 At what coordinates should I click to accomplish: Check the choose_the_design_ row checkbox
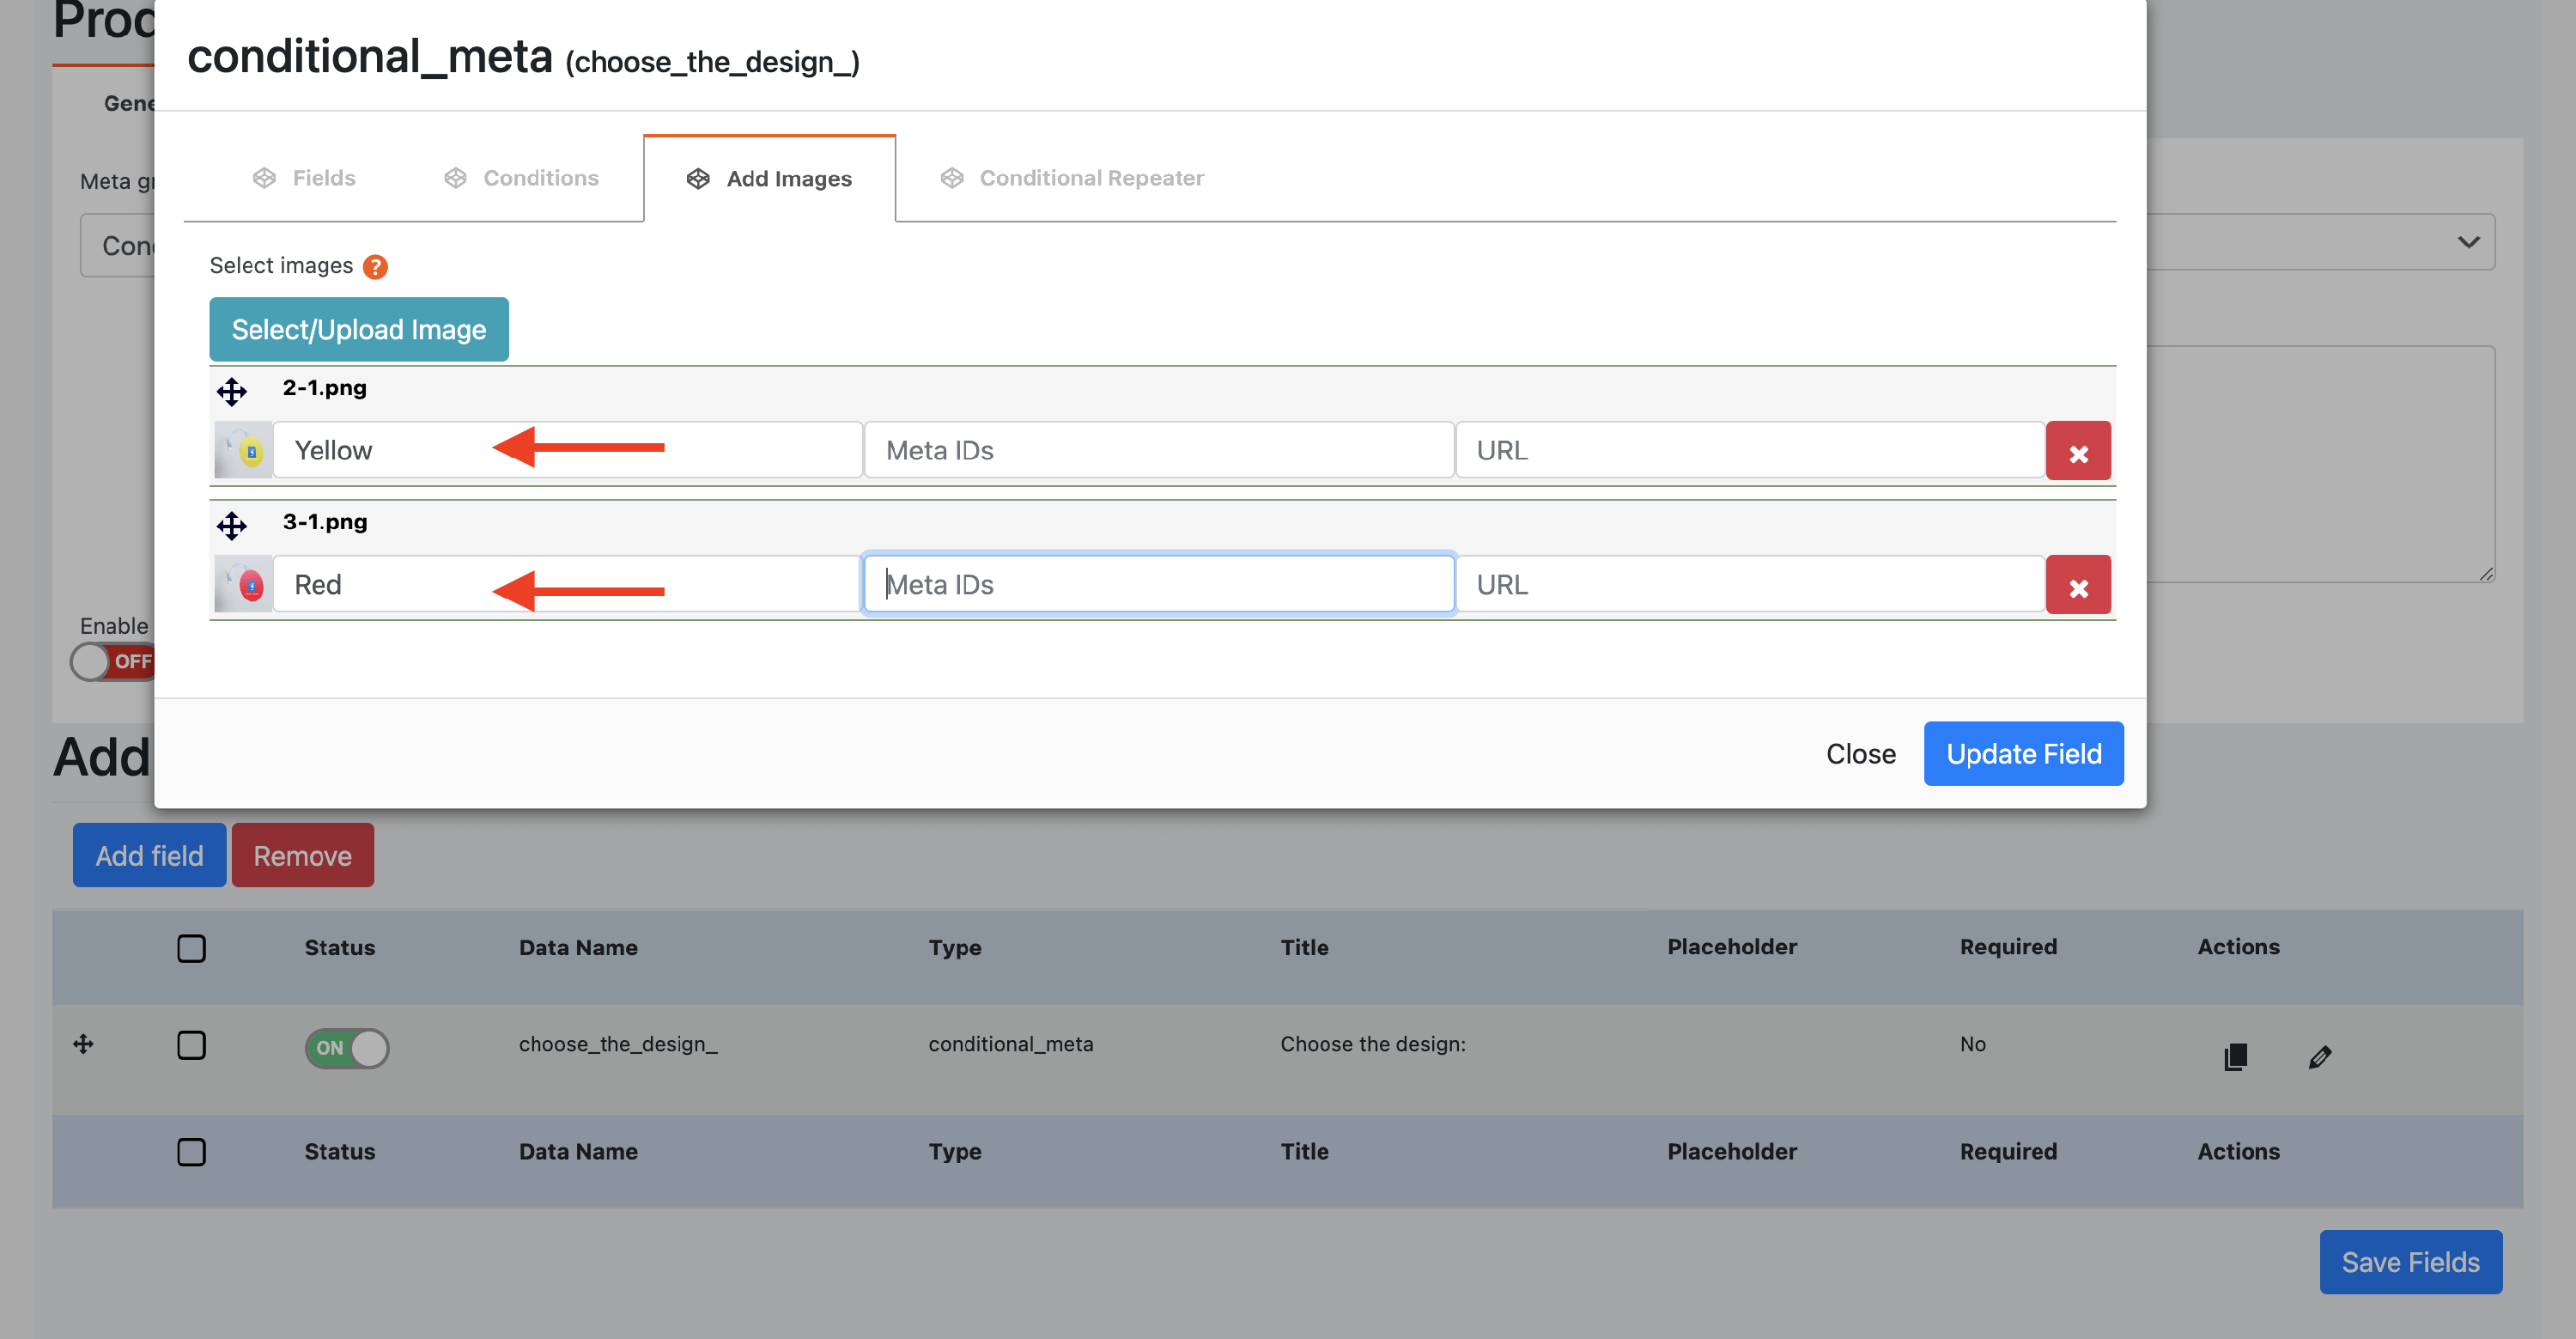click(x=191, y=1045)
